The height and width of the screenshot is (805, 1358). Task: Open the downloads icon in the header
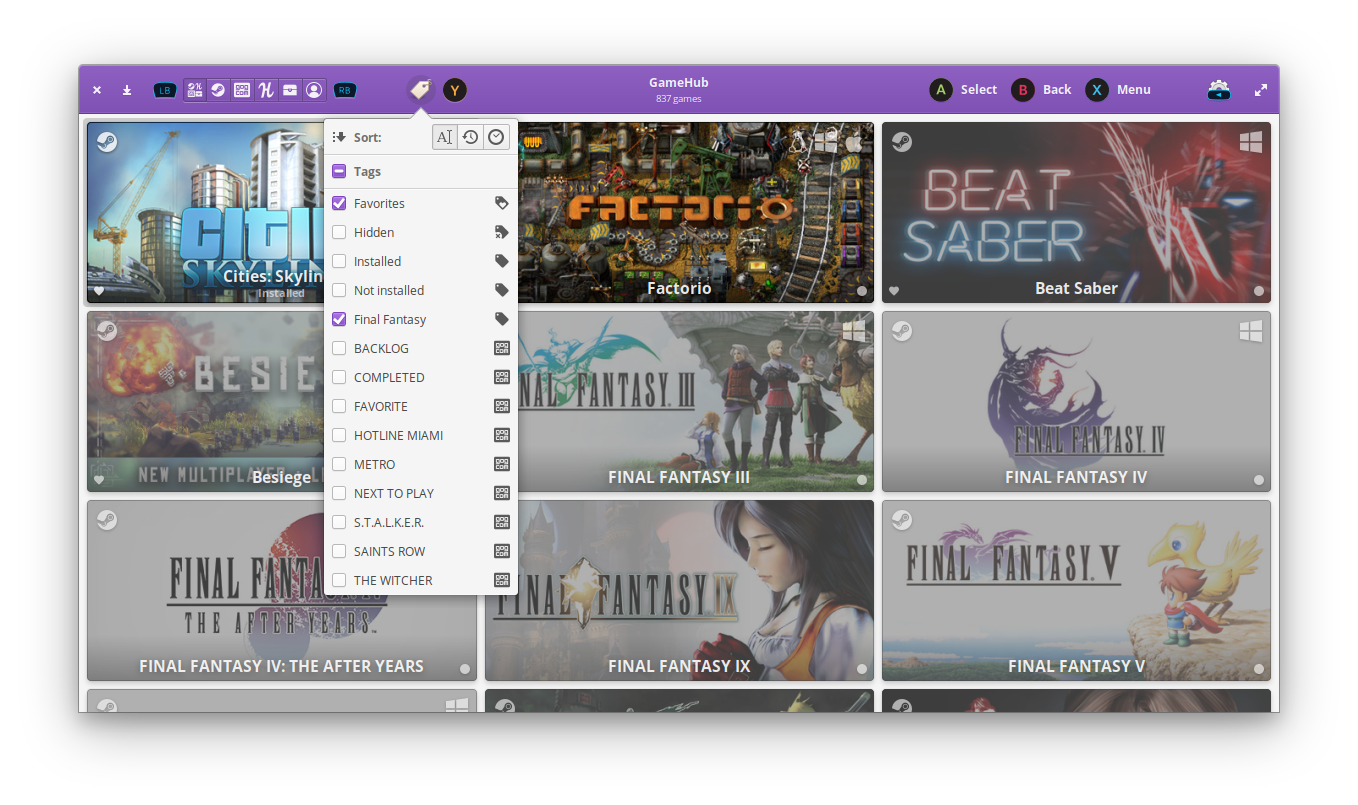(x=127, y=90)
